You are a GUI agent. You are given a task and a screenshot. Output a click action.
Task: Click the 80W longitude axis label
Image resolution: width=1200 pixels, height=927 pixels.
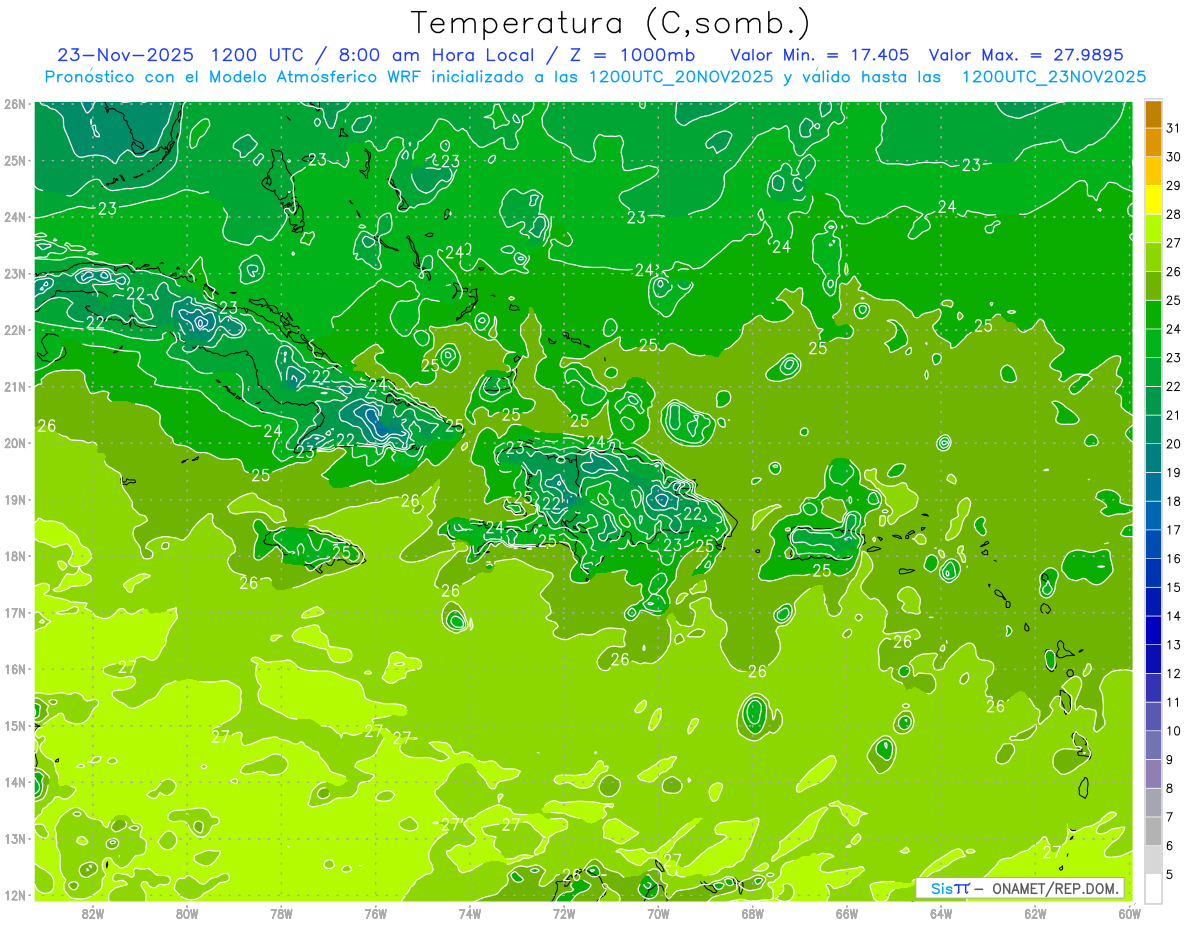point(187,912)
